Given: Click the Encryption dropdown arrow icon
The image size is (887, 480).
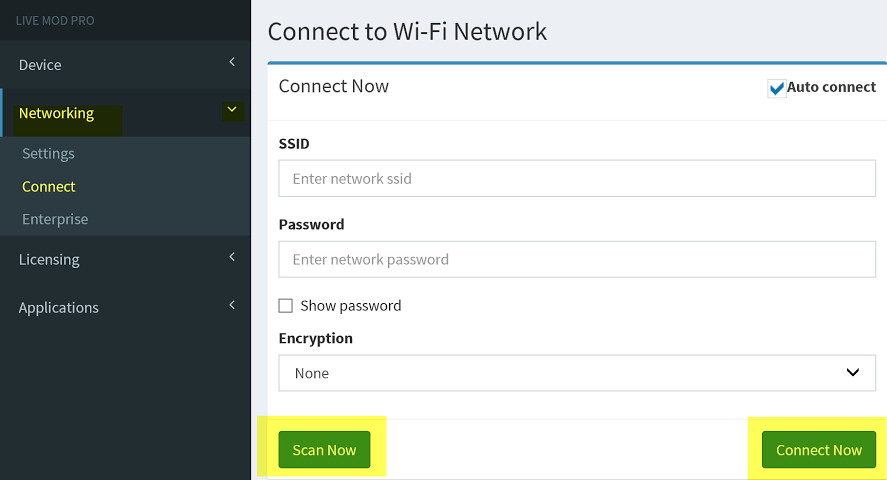Looking at the screenshot, I should pos(852,373).
